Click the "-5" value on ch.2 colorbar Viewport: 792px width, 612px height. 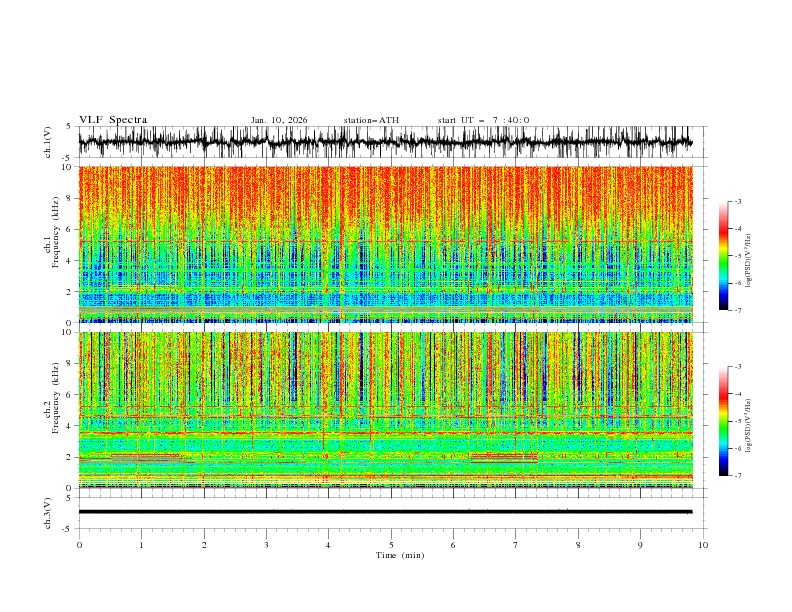[x=737, y=421]
